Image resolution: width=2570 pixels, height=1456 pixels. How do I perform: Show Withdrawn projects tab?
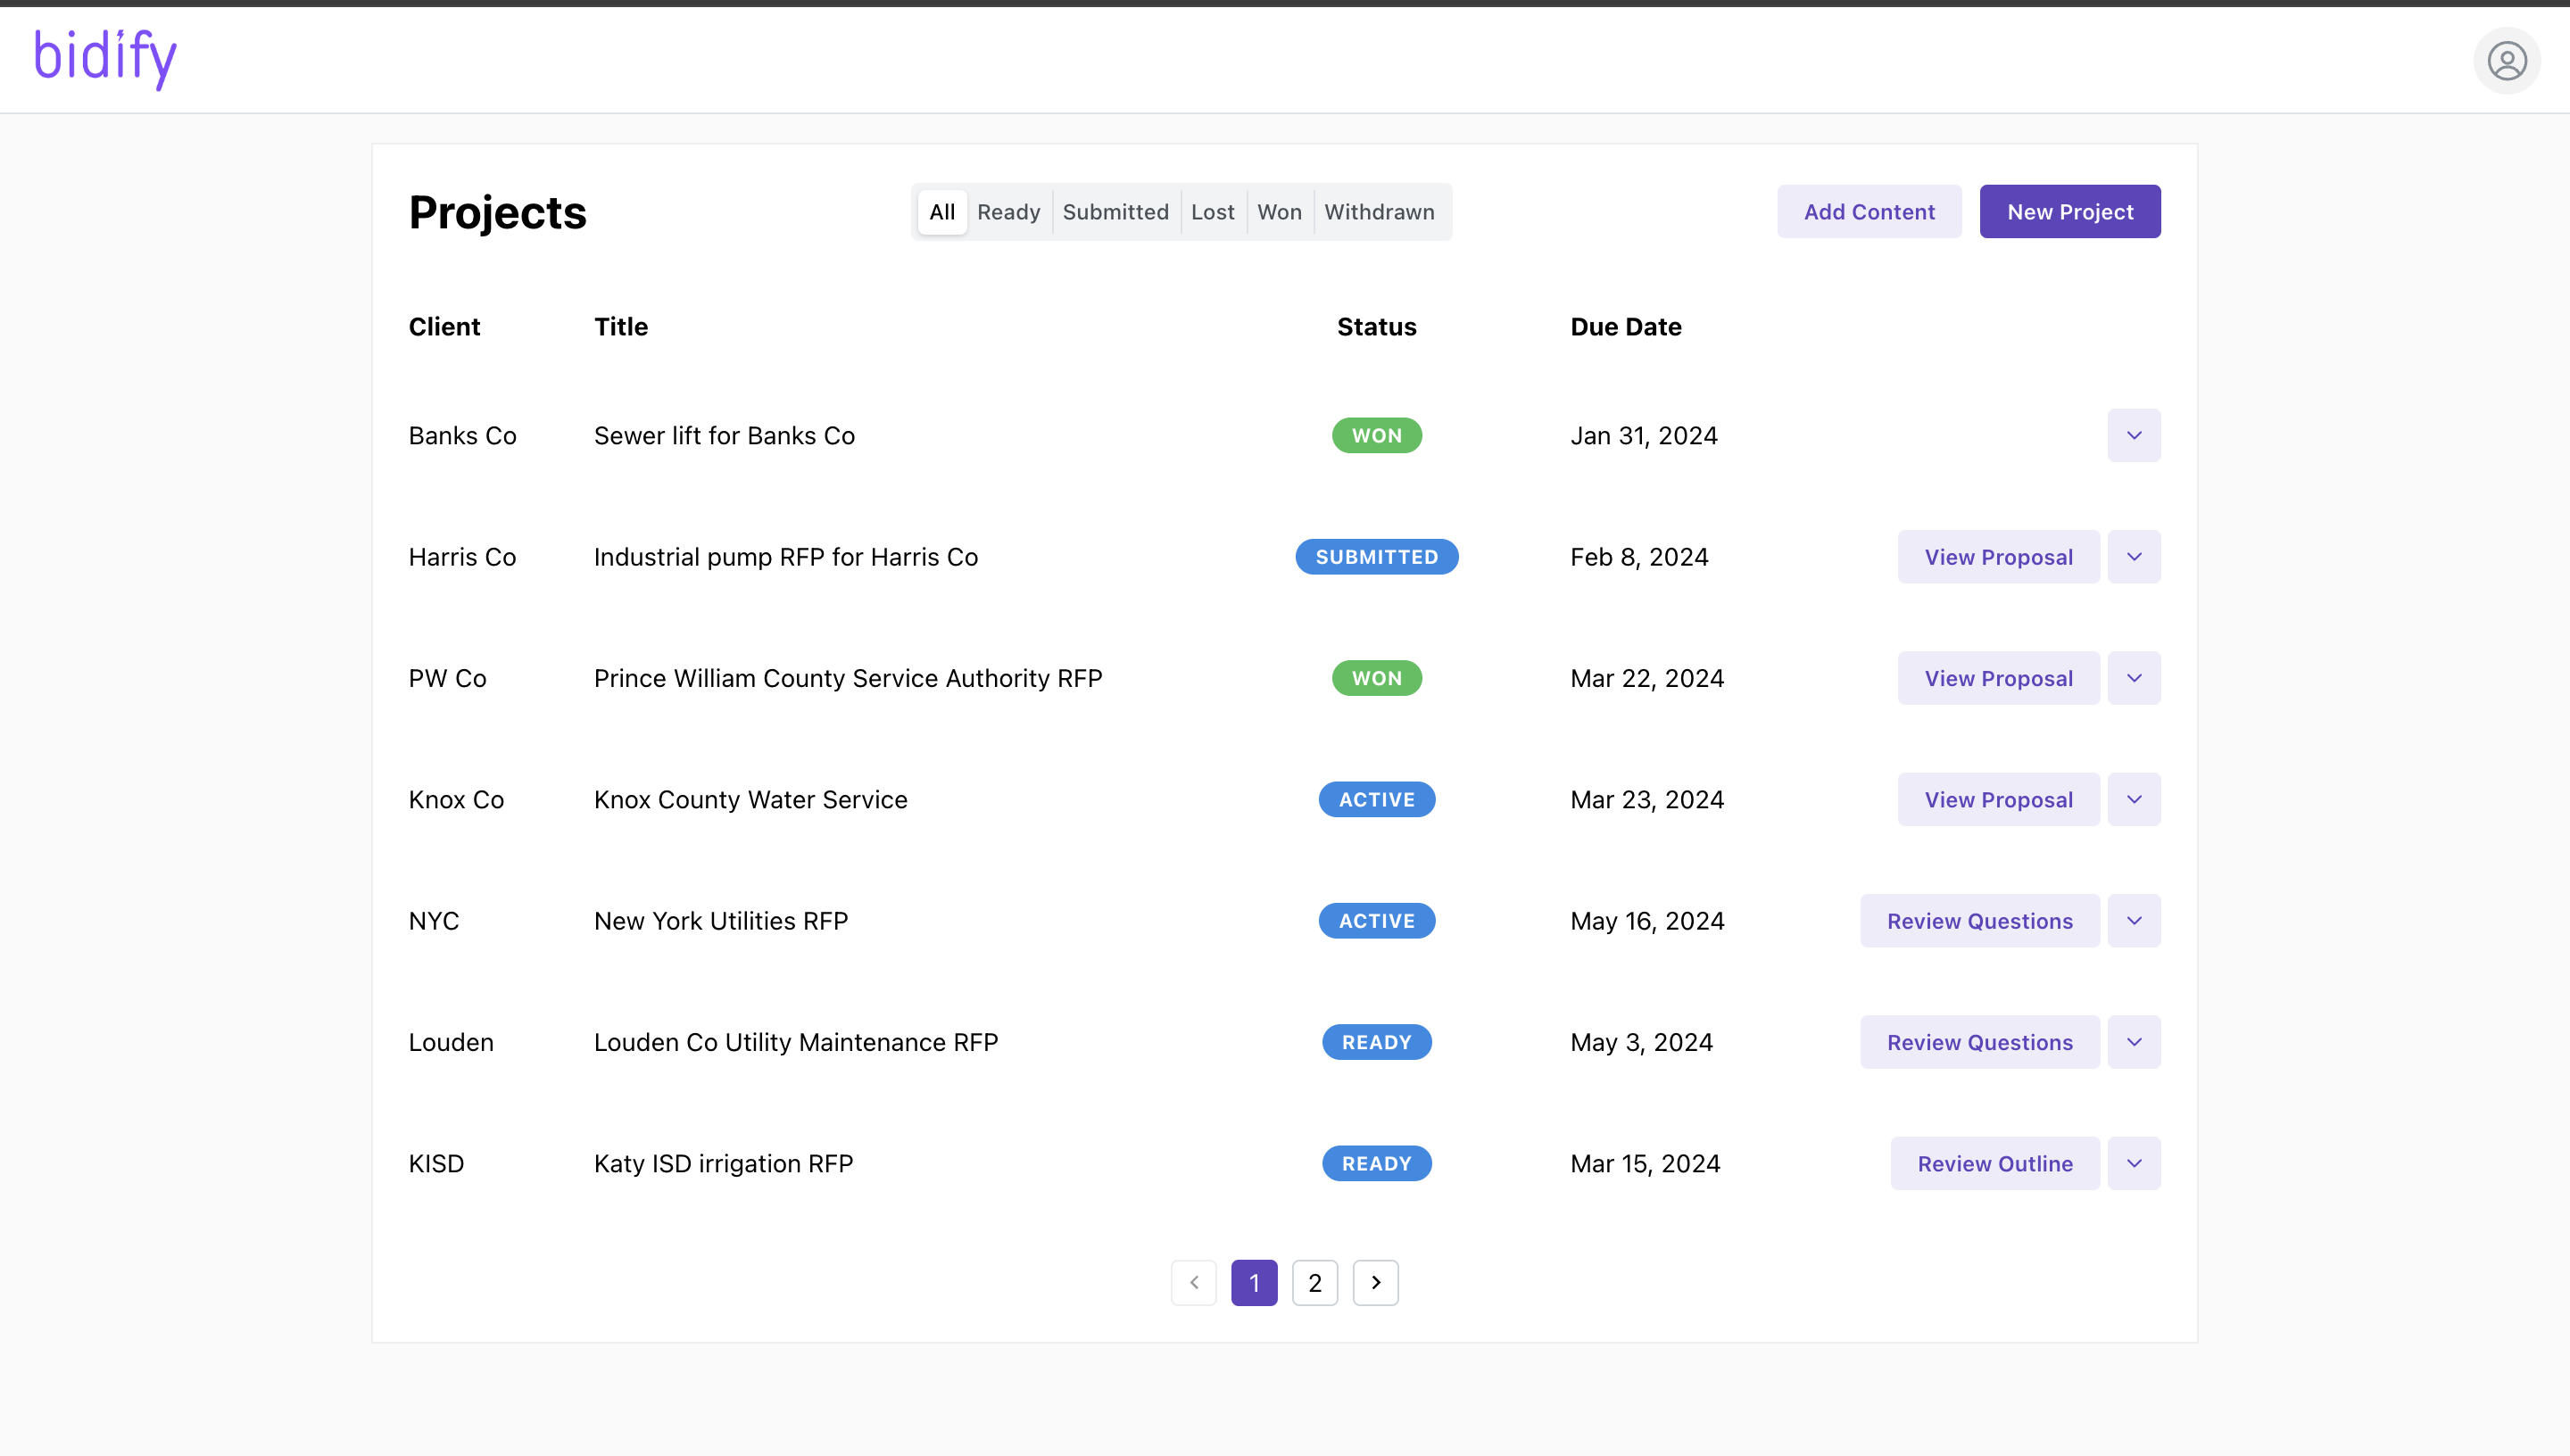coord(1379,212)
